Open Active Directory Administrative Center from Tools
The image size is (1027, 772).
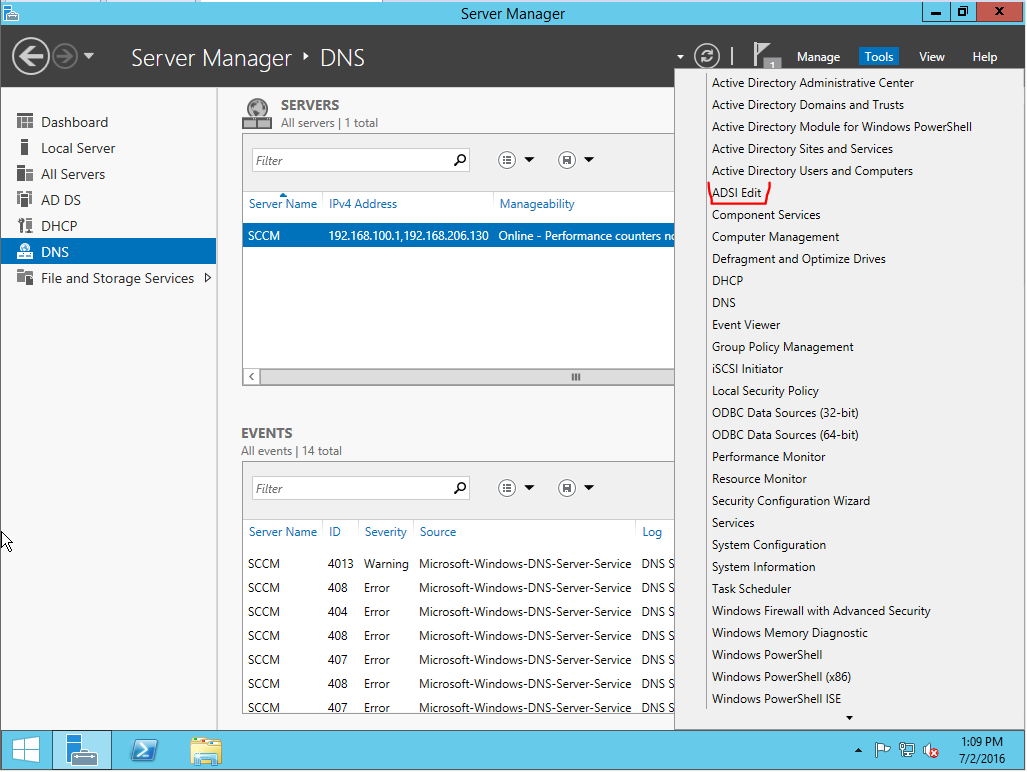(813, 83)
